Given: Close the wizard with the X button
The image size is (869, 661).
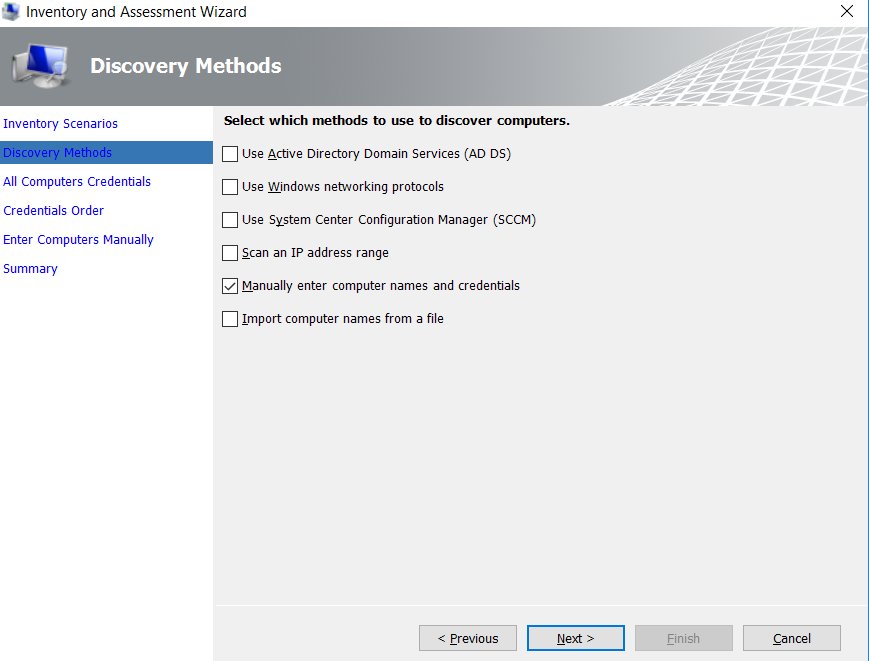Looking at the screenshot, I should (846, 11).
